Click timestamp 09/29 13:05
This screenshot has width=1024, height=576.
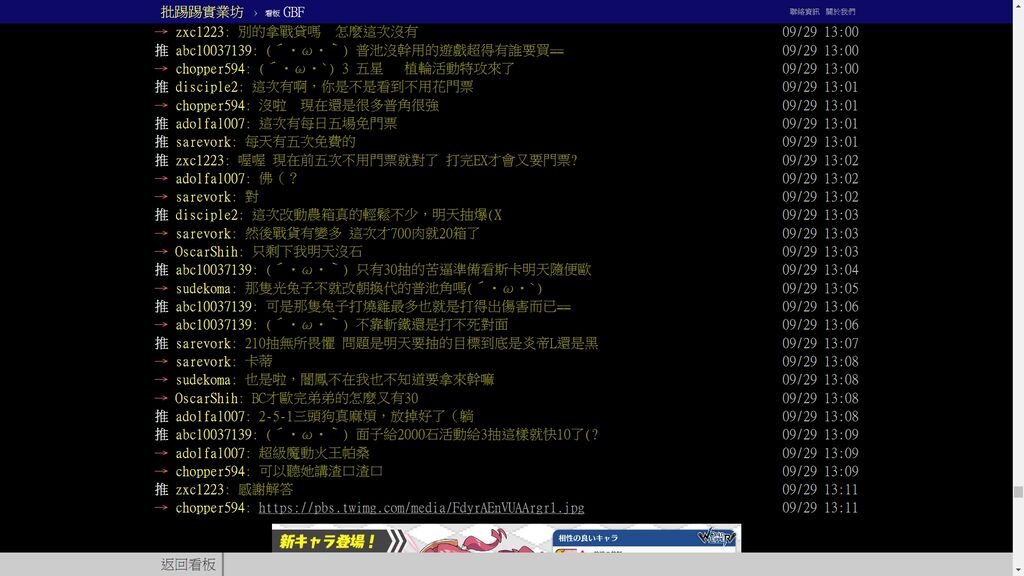click(x=820, y=288)
